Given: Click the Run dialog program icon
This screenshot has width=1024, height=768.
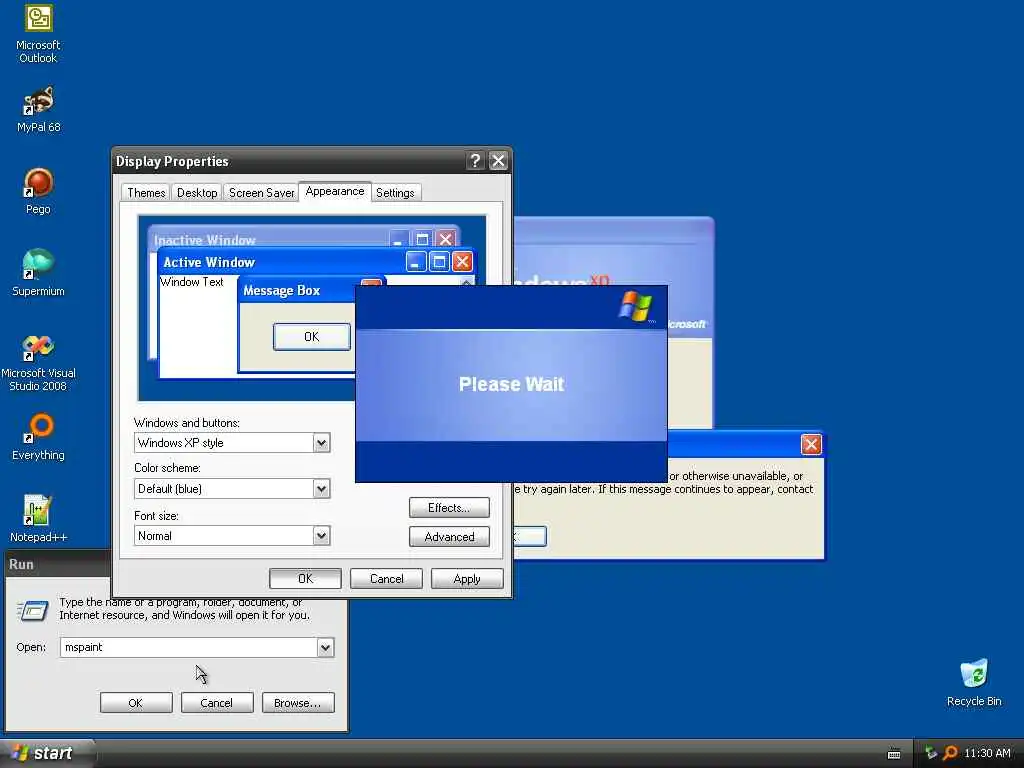Looking at the screenshot, I should [32, 611].
